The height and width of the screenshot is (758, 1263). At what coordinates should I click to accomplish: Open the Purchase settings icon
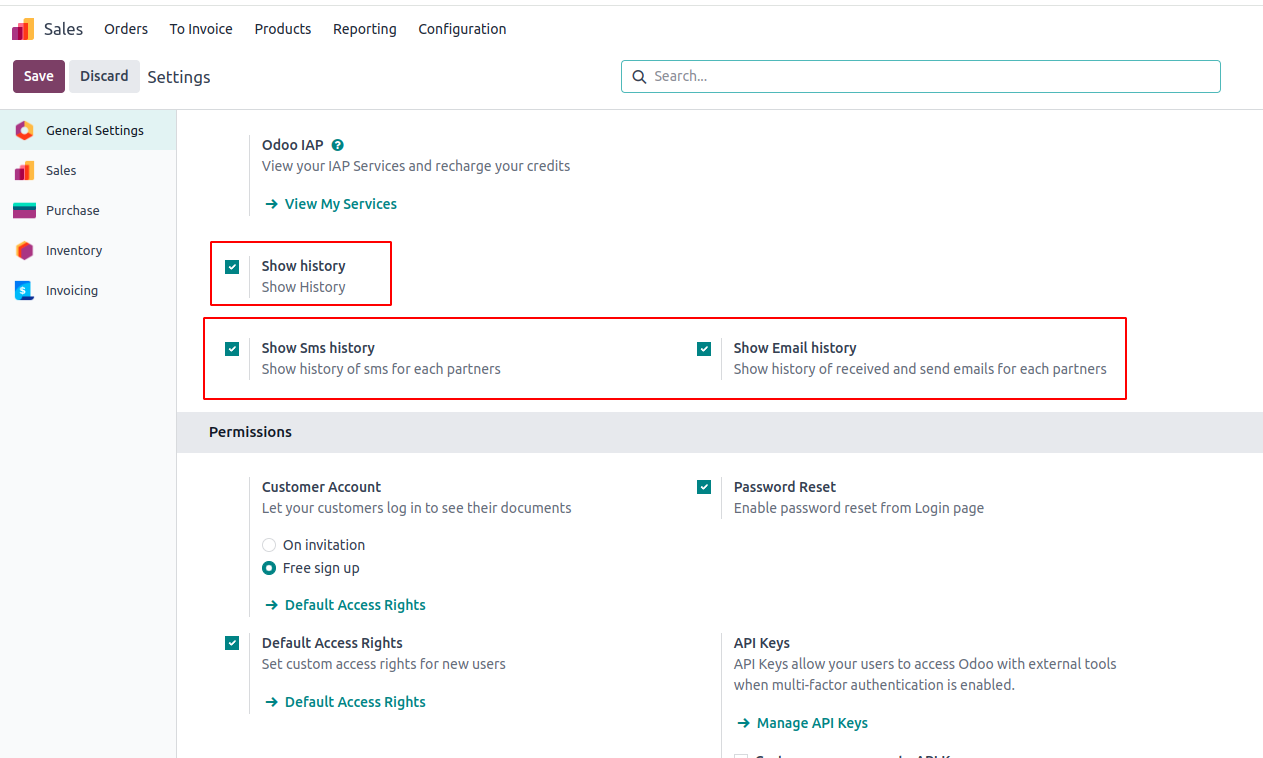click(x=25, y=211)
